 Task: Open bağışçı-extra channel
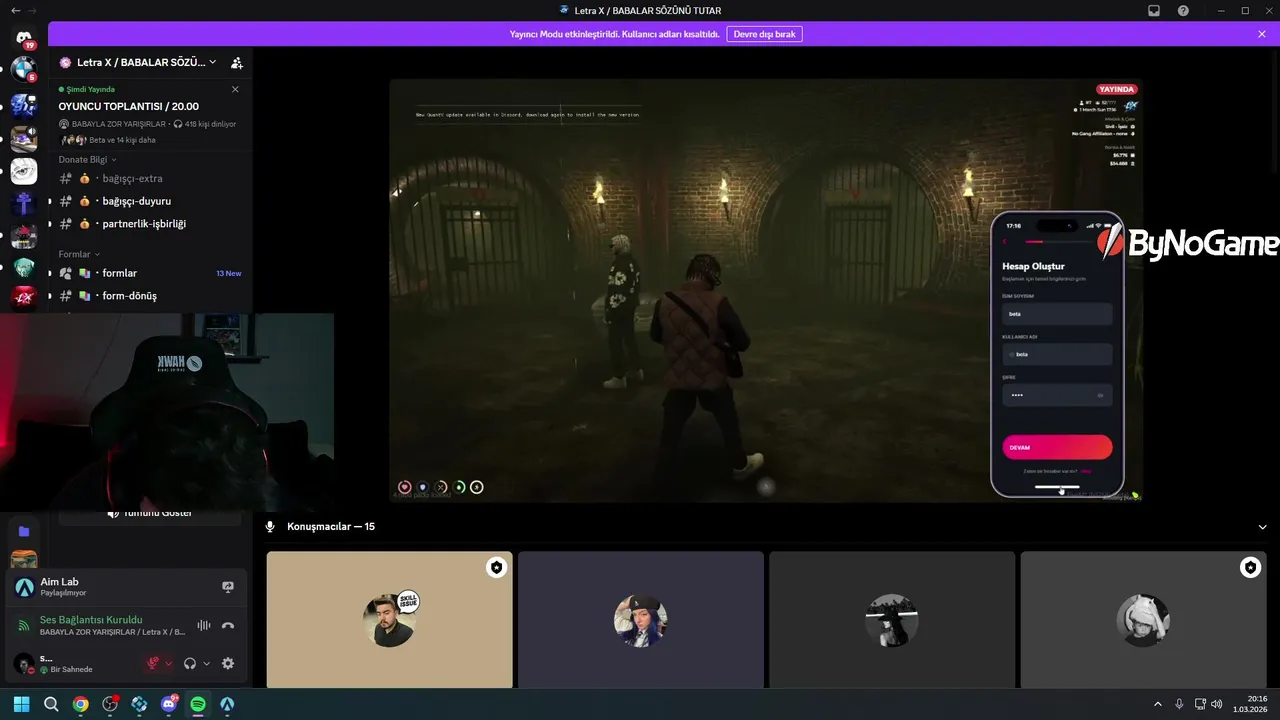(150, 178)
